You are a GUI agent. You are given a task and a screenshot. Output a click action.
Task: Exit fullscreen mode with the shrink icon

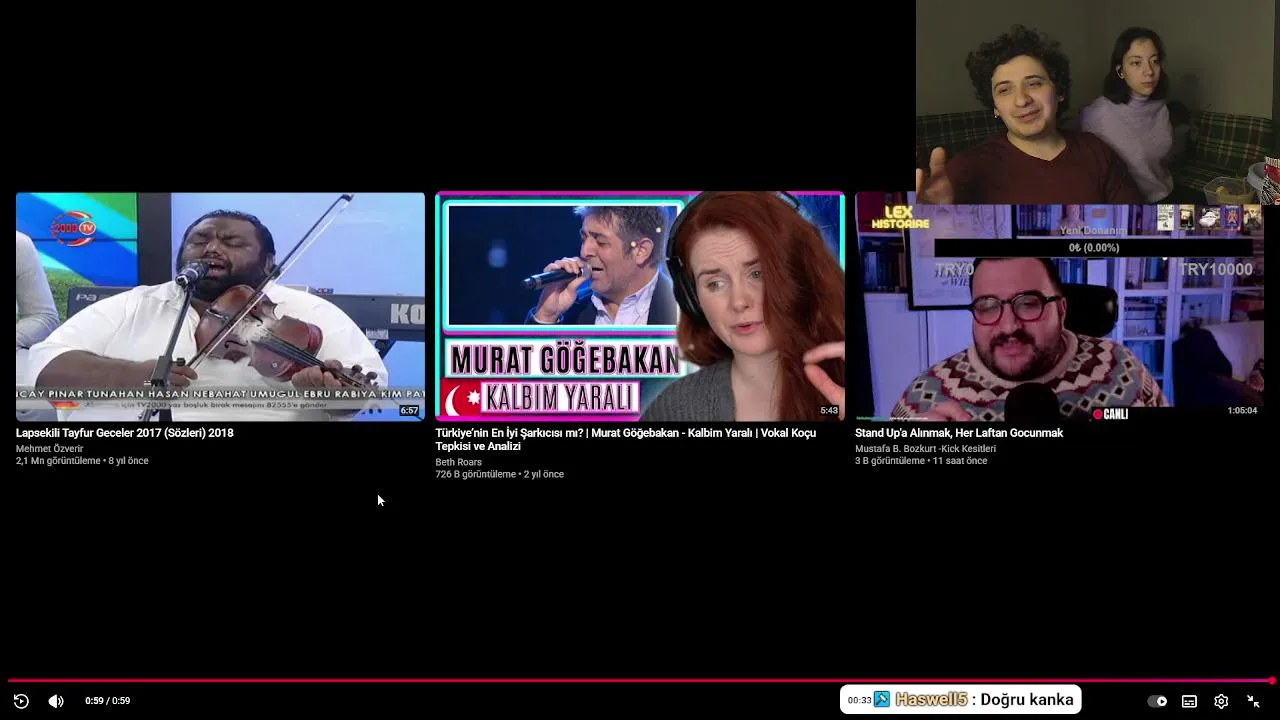[x=1253, y=701]
